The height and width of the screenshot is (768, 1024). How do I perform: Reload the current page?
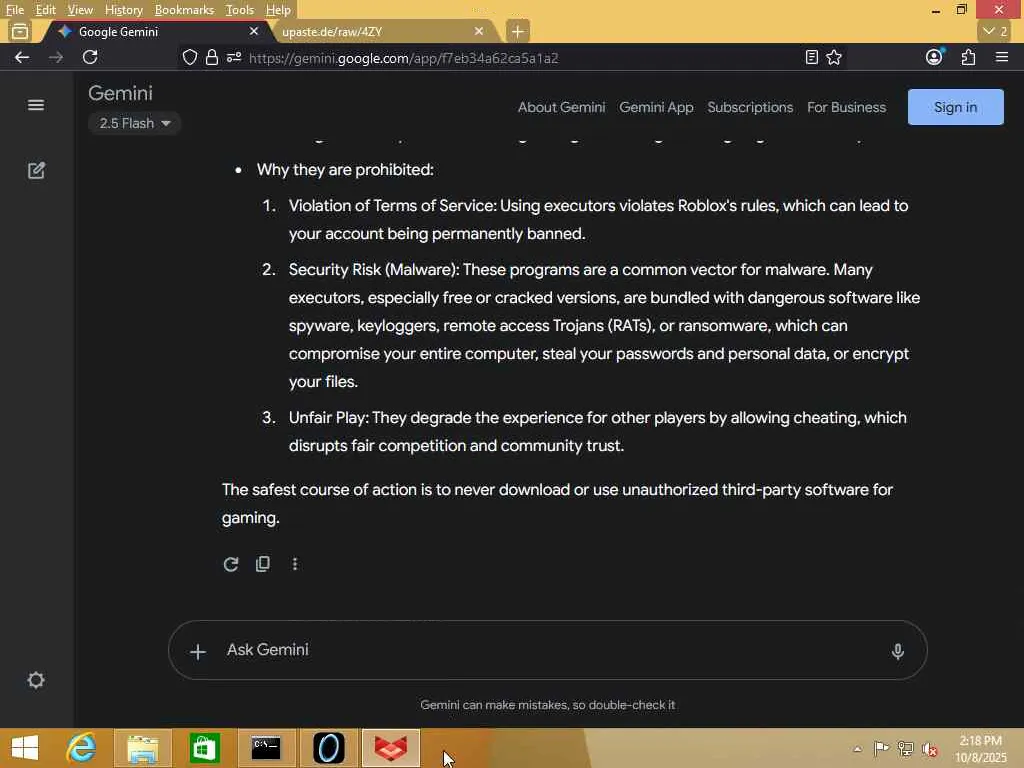tap(90, 57)
